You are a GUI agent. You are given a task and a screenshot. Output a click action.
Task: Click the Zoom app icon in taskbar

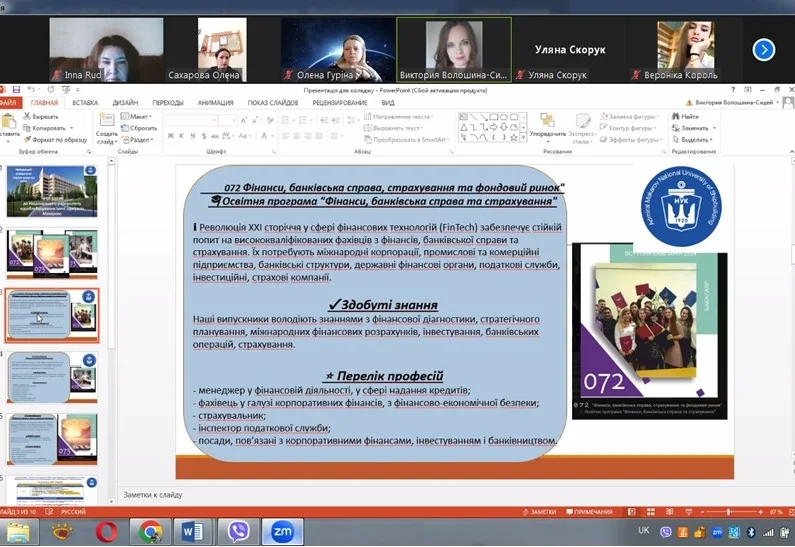282,531
